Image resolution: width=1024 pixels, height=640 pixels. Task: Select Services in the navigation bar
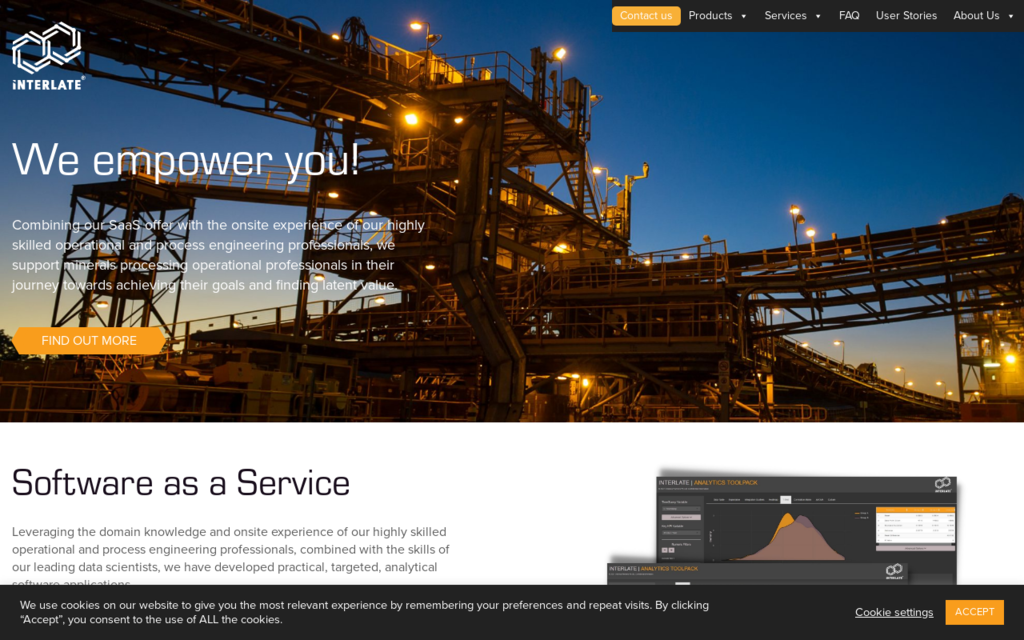pyautogui.click(x=785, y=16)
